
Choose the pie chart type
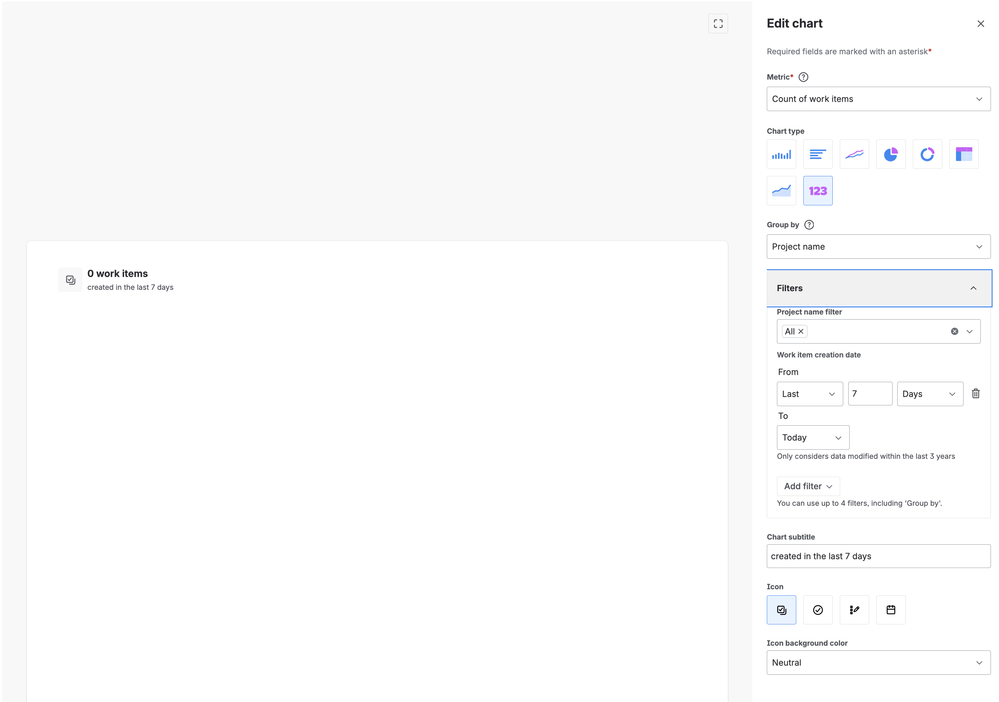891,154
